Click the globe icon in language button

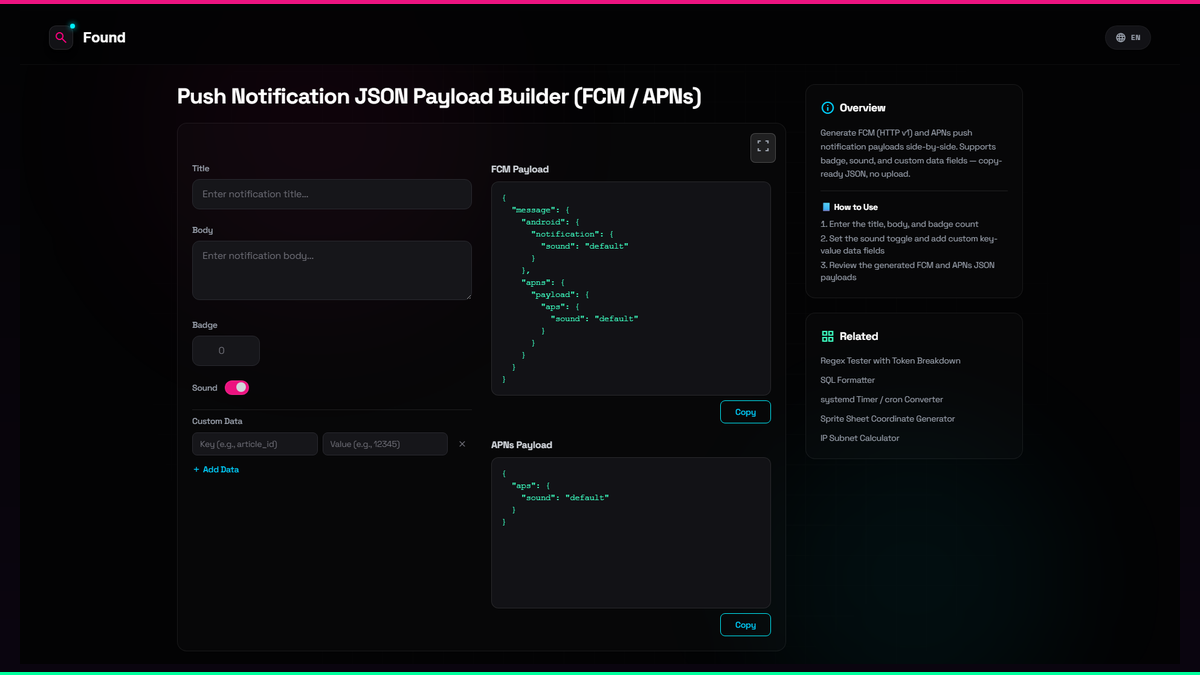[x=1121, y=37]
